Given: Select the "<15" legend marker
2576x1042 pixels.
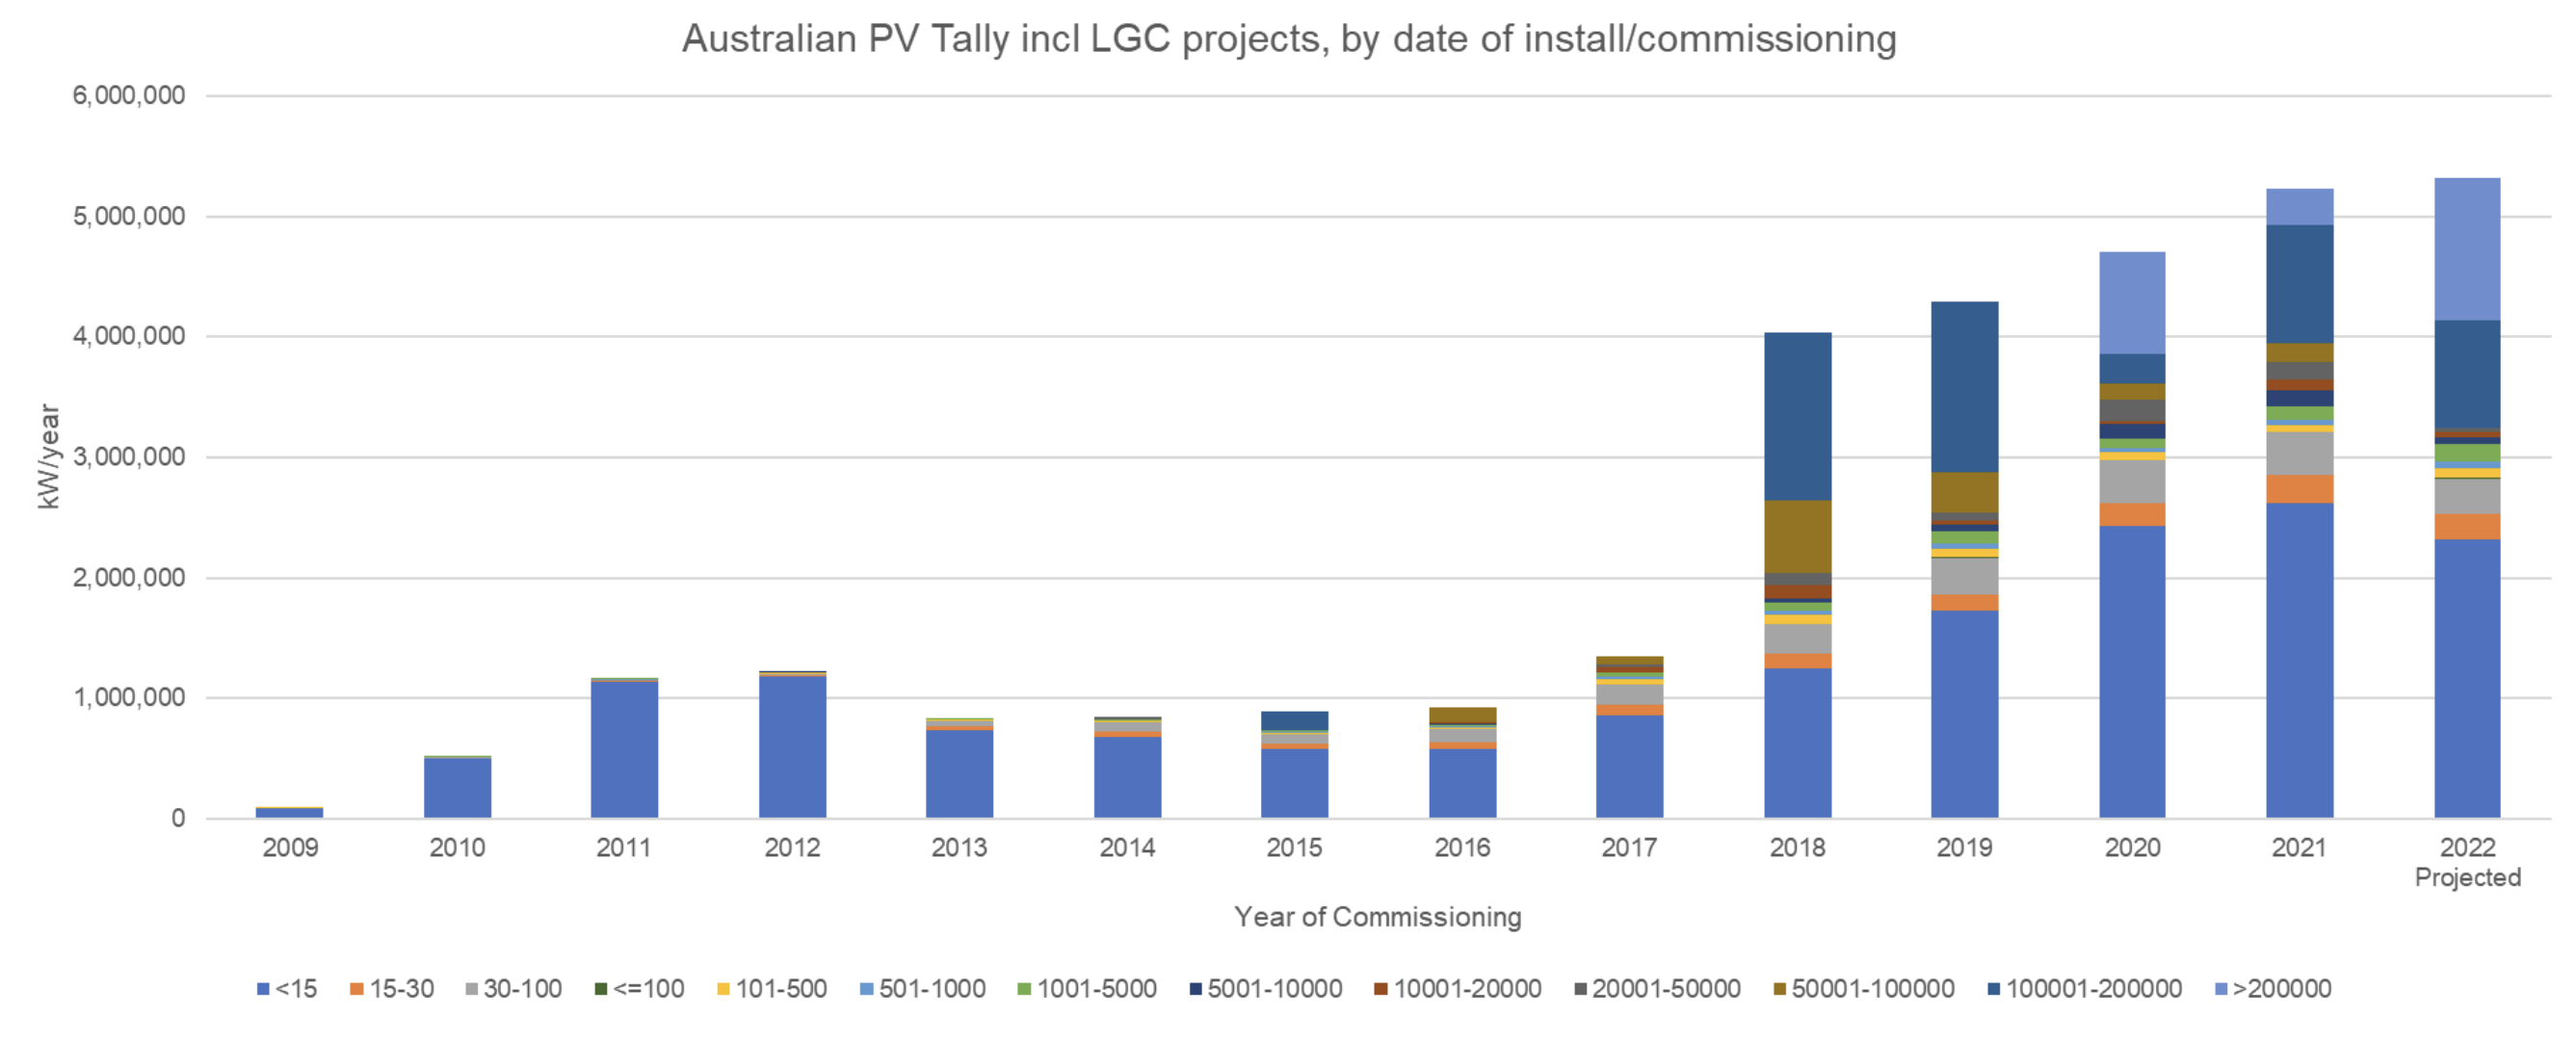Looking at the screenshot, I should tap(263, 988).
